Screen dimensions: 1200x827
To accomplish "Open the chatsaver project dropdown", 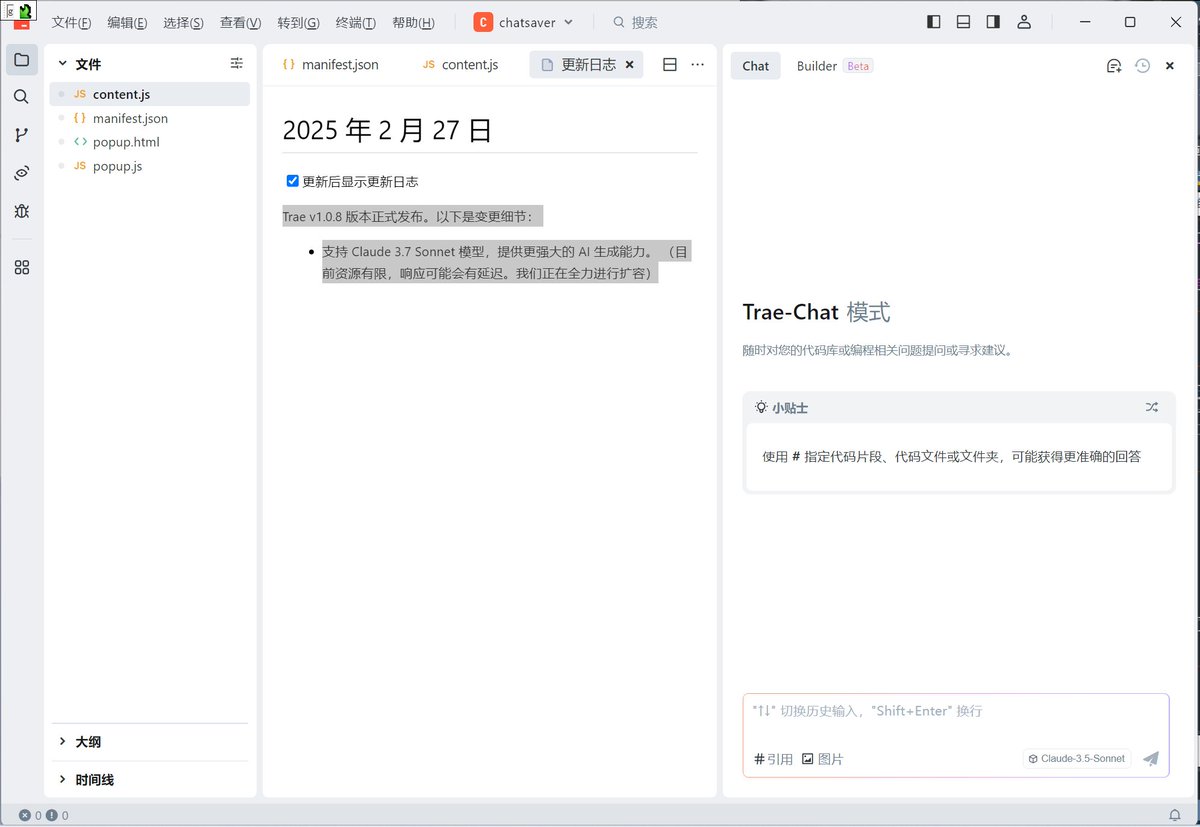I will [x=524, y=22].
